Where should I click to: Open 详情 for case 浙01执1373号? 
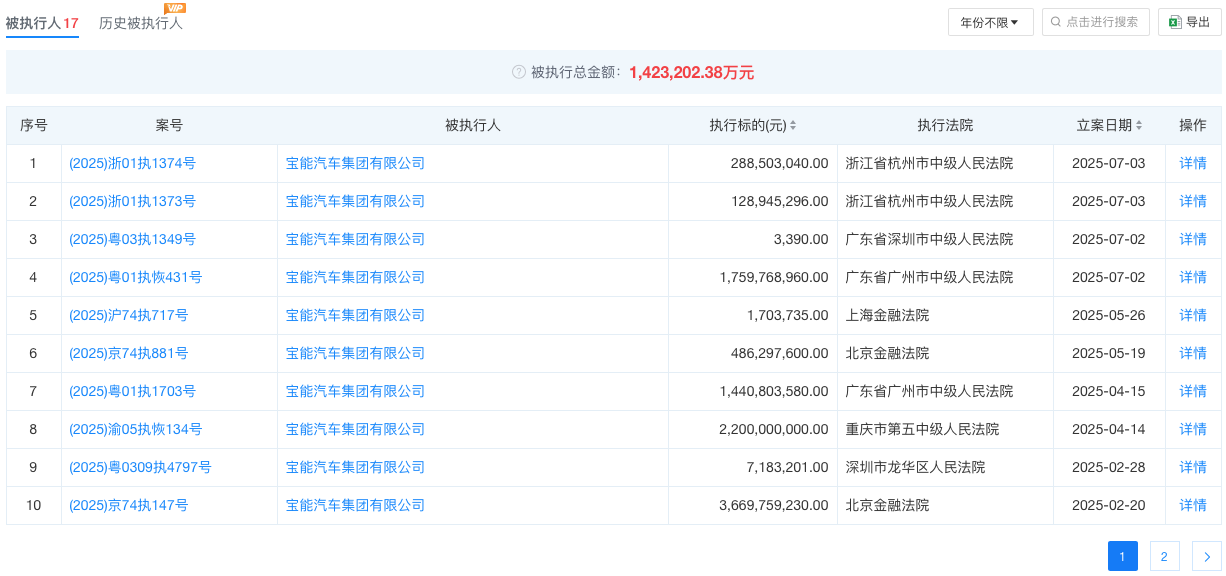1193,201
